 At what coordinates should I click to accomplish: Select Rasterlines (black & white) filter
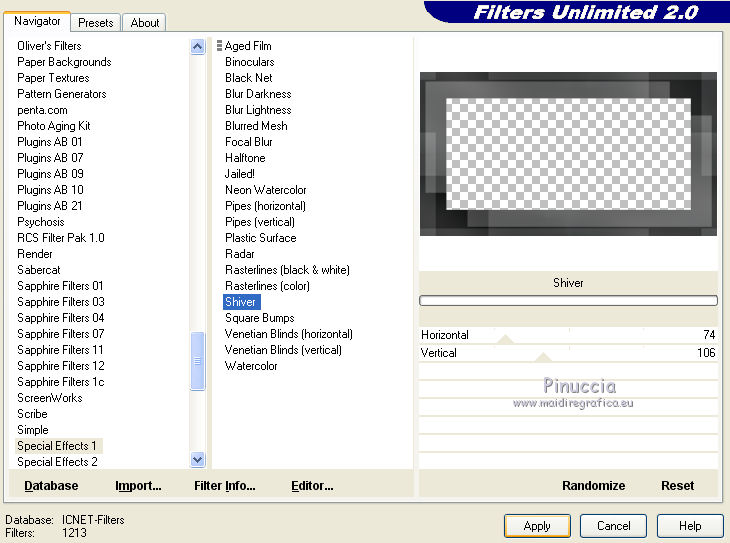pyautogui.click(x=287, y=270)
